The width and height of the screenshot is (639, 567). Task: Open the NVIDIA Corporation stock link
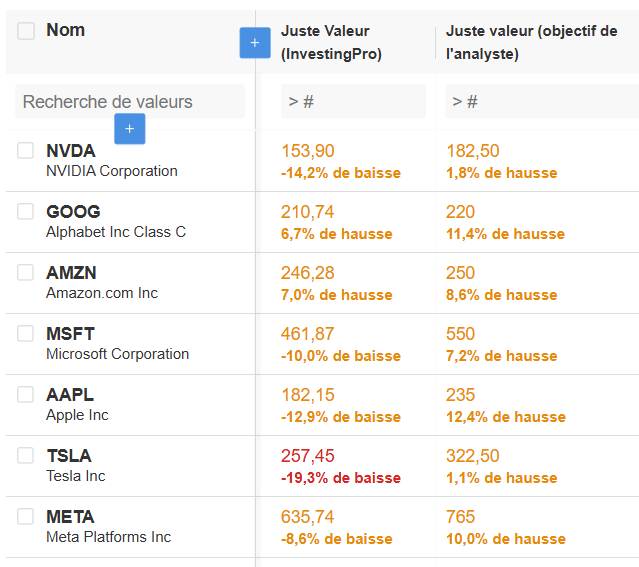[112, 171]
